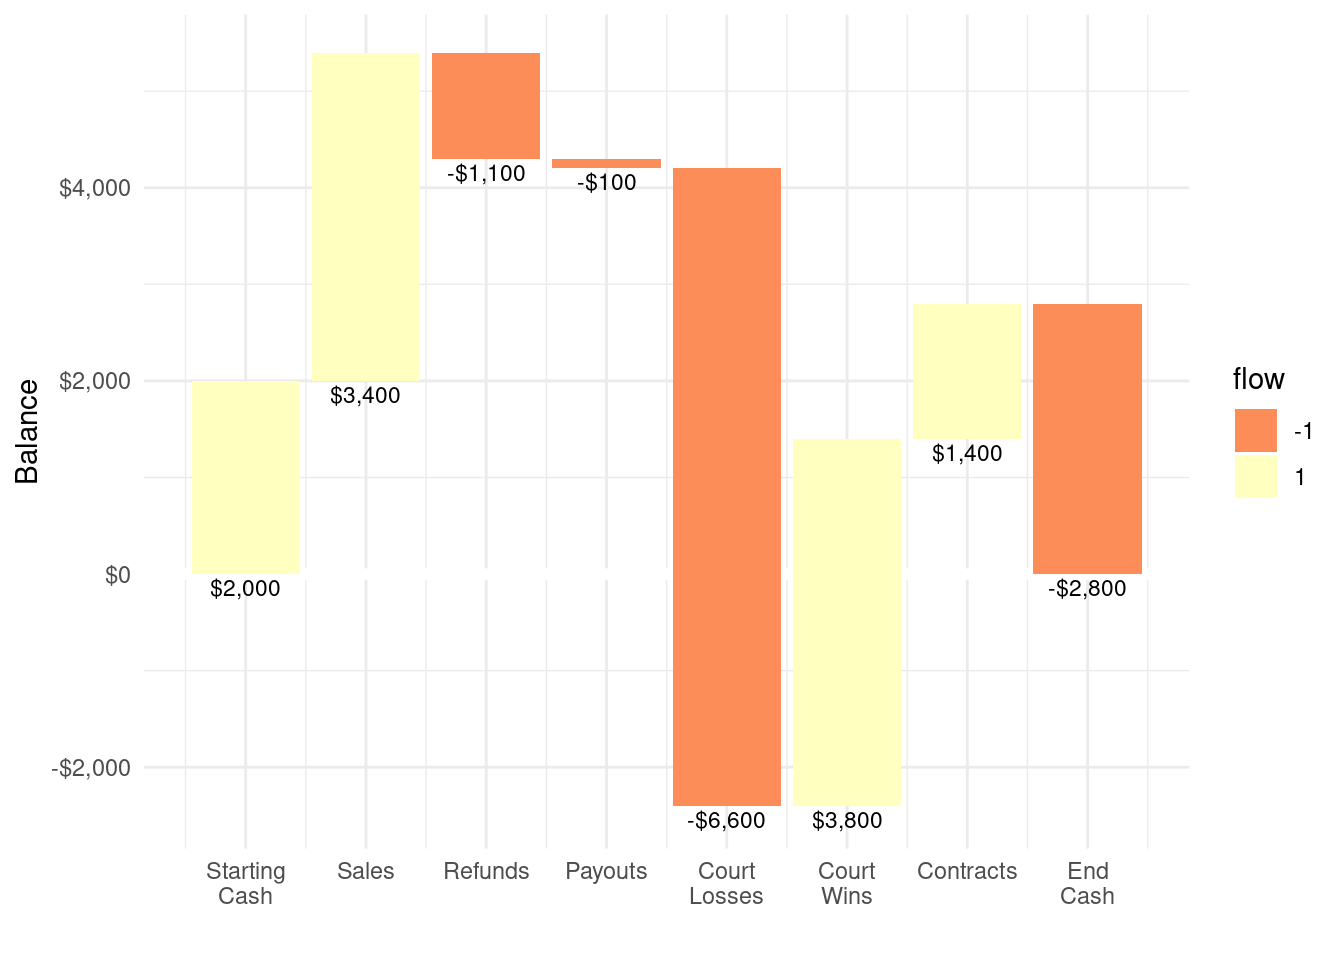
Task: Select the Starting Cash bar
Action: tap(245, 477)
